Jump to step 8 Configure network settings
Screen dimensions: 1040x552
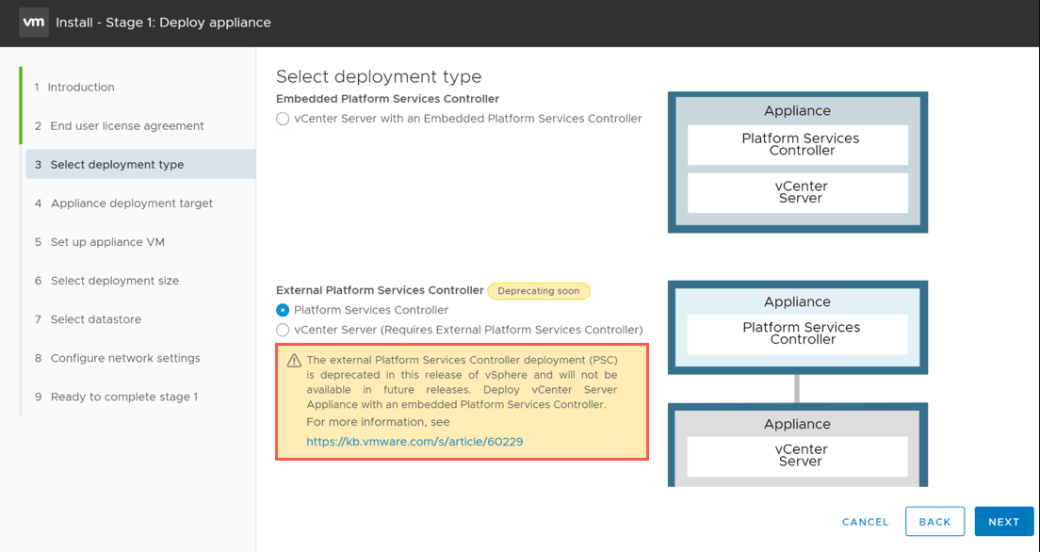click(125, 358)
